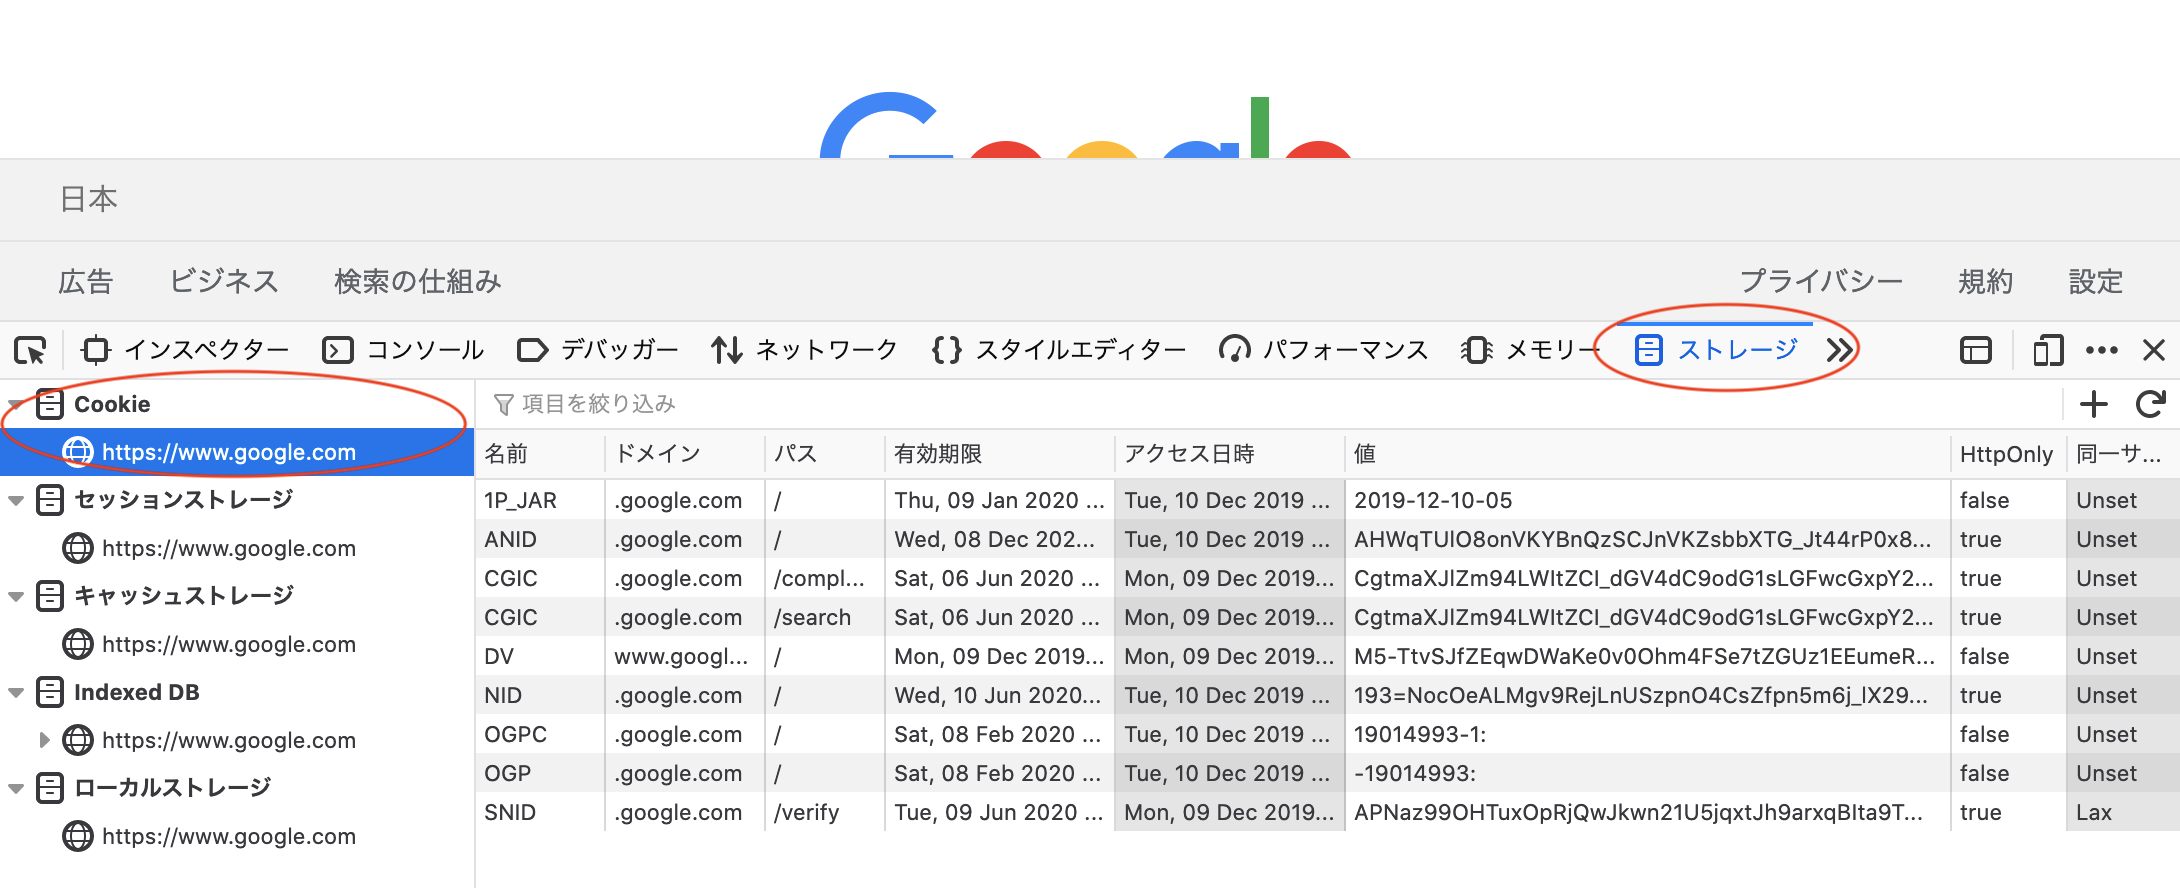Open the ビジネス footer link
Image resolution: width=2180 pixels, height=888 pixels.
pyautogui.click(x=223, y=281)
